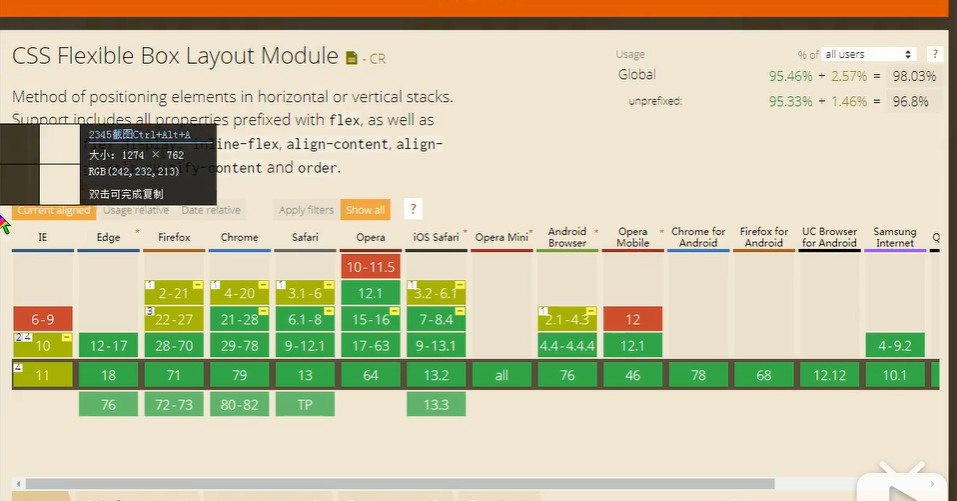Click the iOS Safari 7-8.4 cell
Screen dimensions: 957x501
point(436,319)
